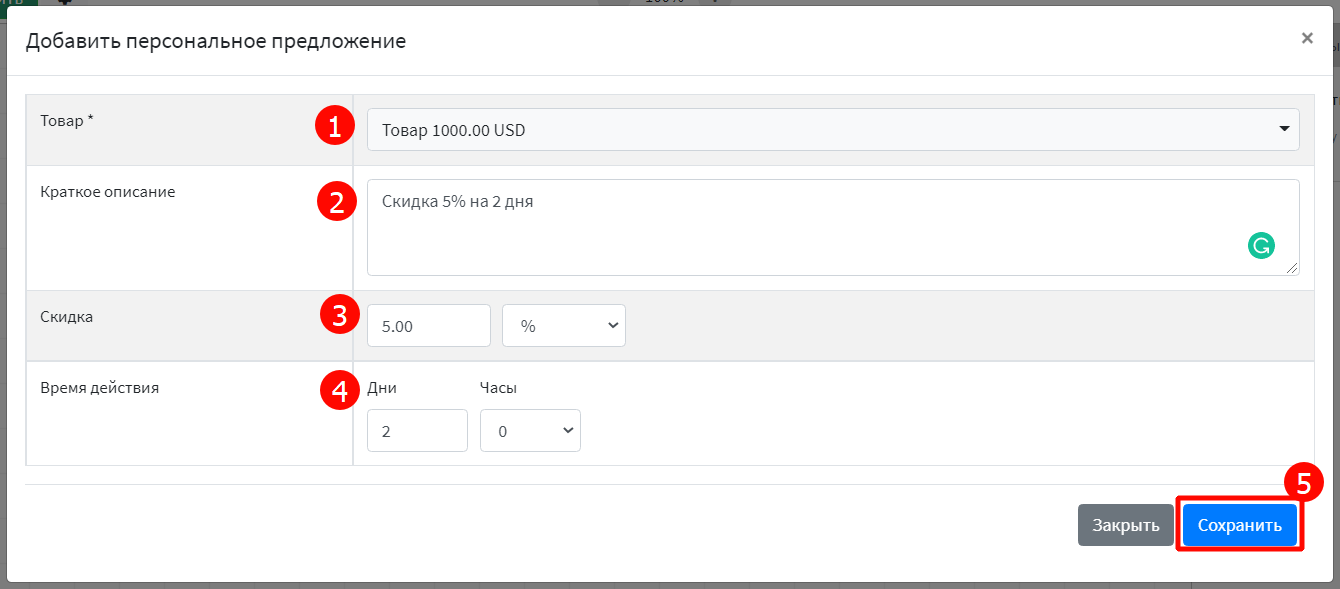1340x589 pixels.
Task: Click the description textarea resize handle
Action: (x=1293, y=269)
